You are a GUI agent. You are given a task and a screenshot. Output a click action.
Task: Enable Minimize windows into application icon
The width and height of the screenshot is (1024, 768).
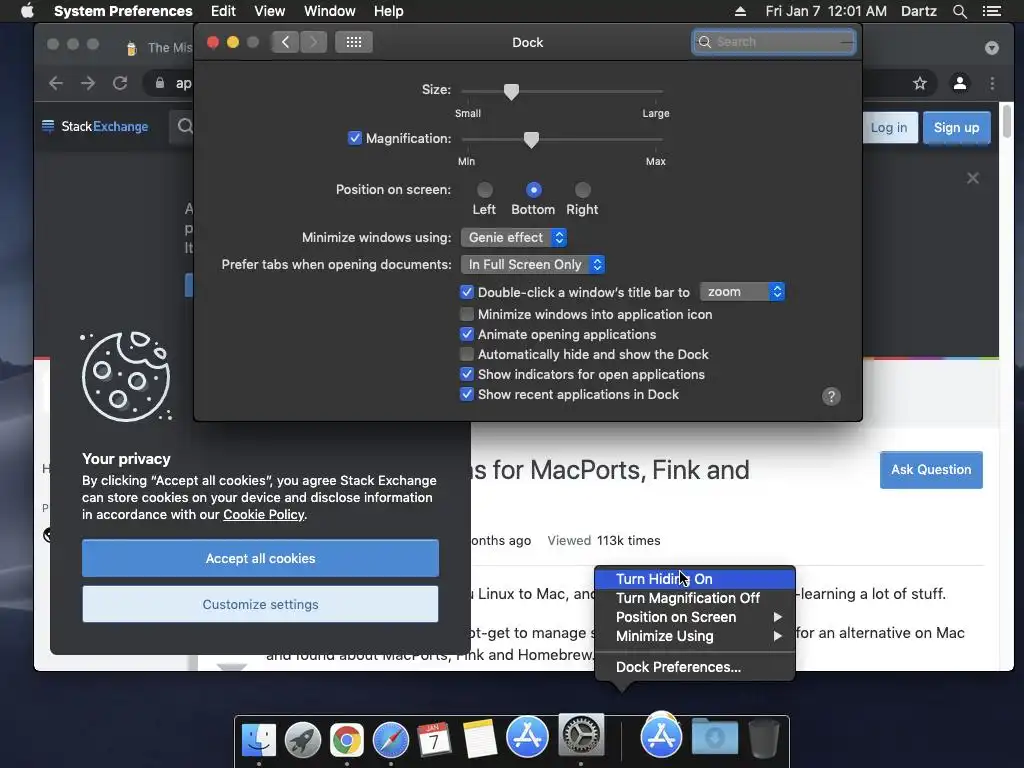coord(466,314)
